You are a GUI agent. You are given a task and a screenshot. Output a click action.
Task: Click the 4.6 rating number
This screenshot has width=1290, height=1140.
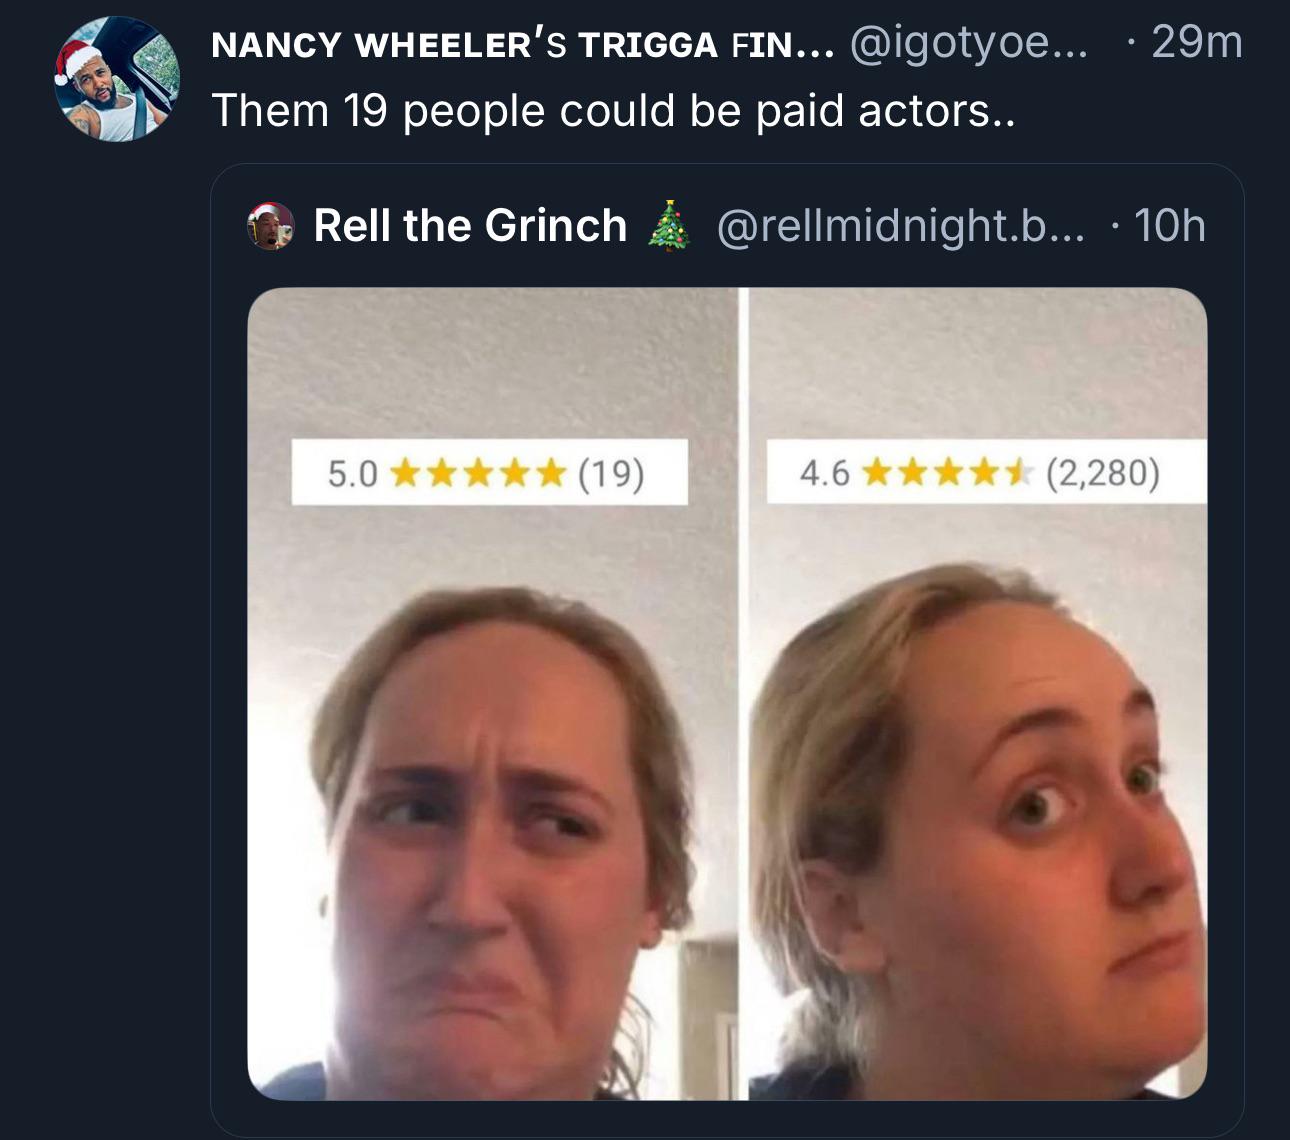pos(824,473)
